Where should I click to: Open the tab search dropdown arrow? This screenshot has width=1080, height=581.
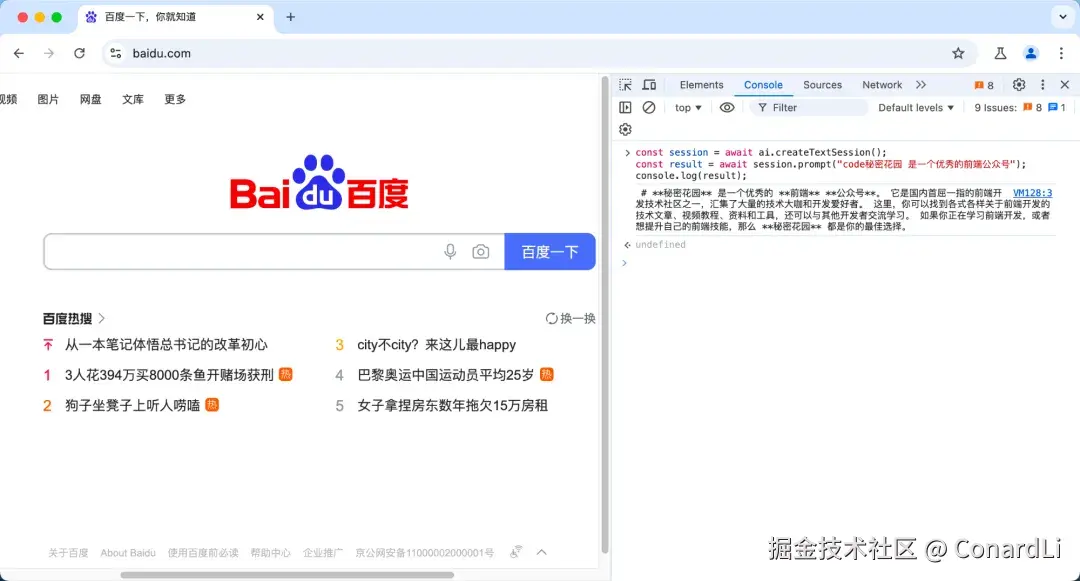1063,17
